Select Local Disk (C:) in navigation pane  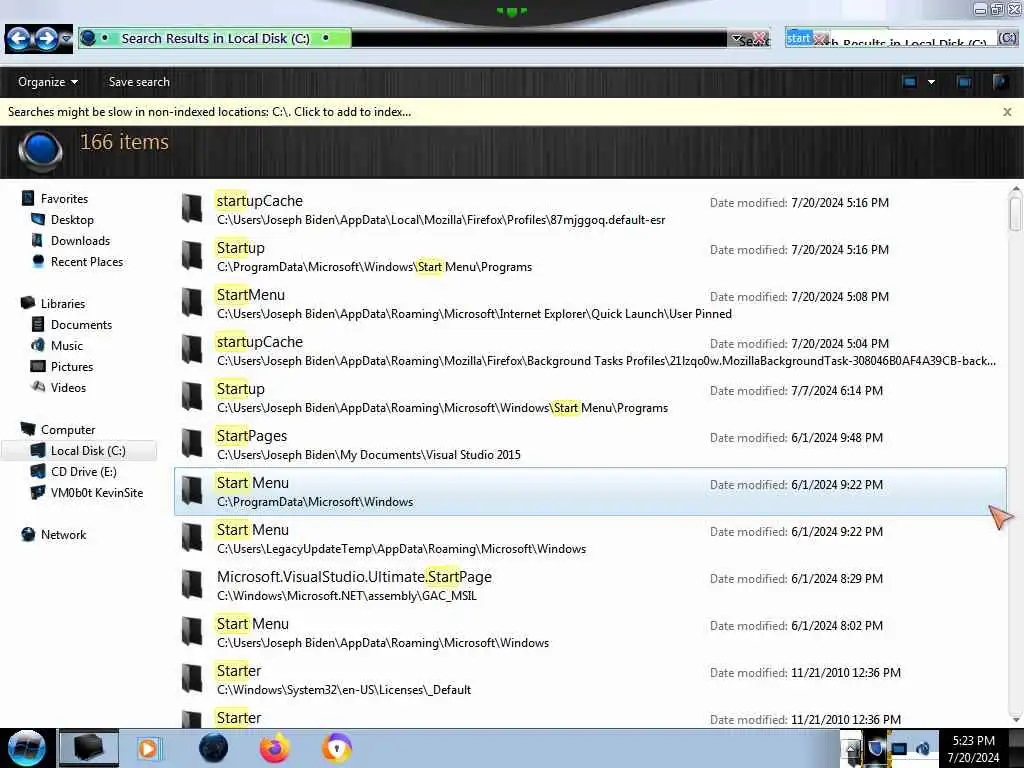click(x=80, y=451)
